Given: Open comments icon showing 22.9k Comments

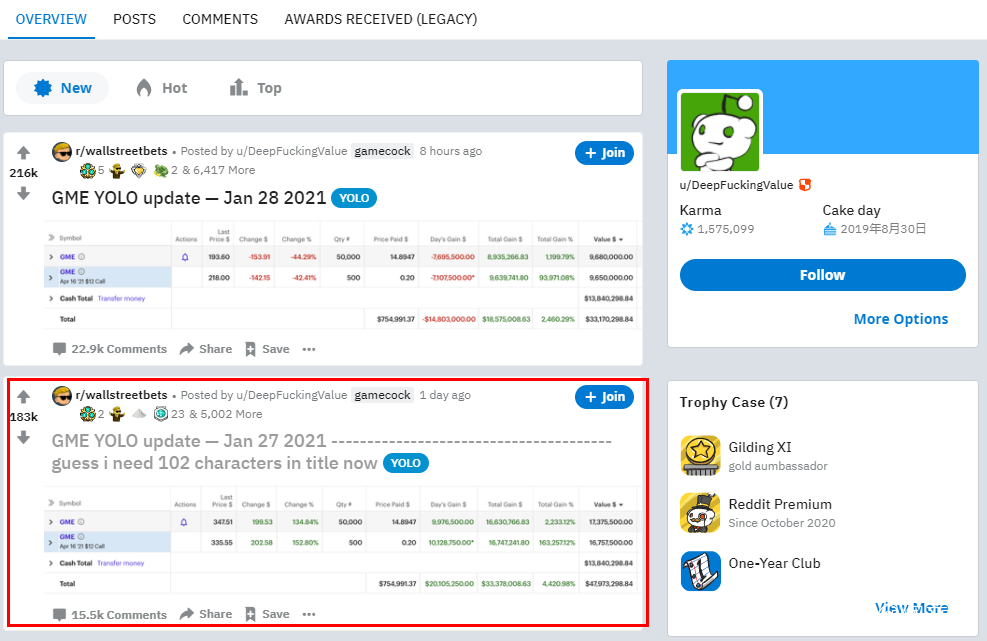Looking at the screenshot, I should [x=59, y=349].
